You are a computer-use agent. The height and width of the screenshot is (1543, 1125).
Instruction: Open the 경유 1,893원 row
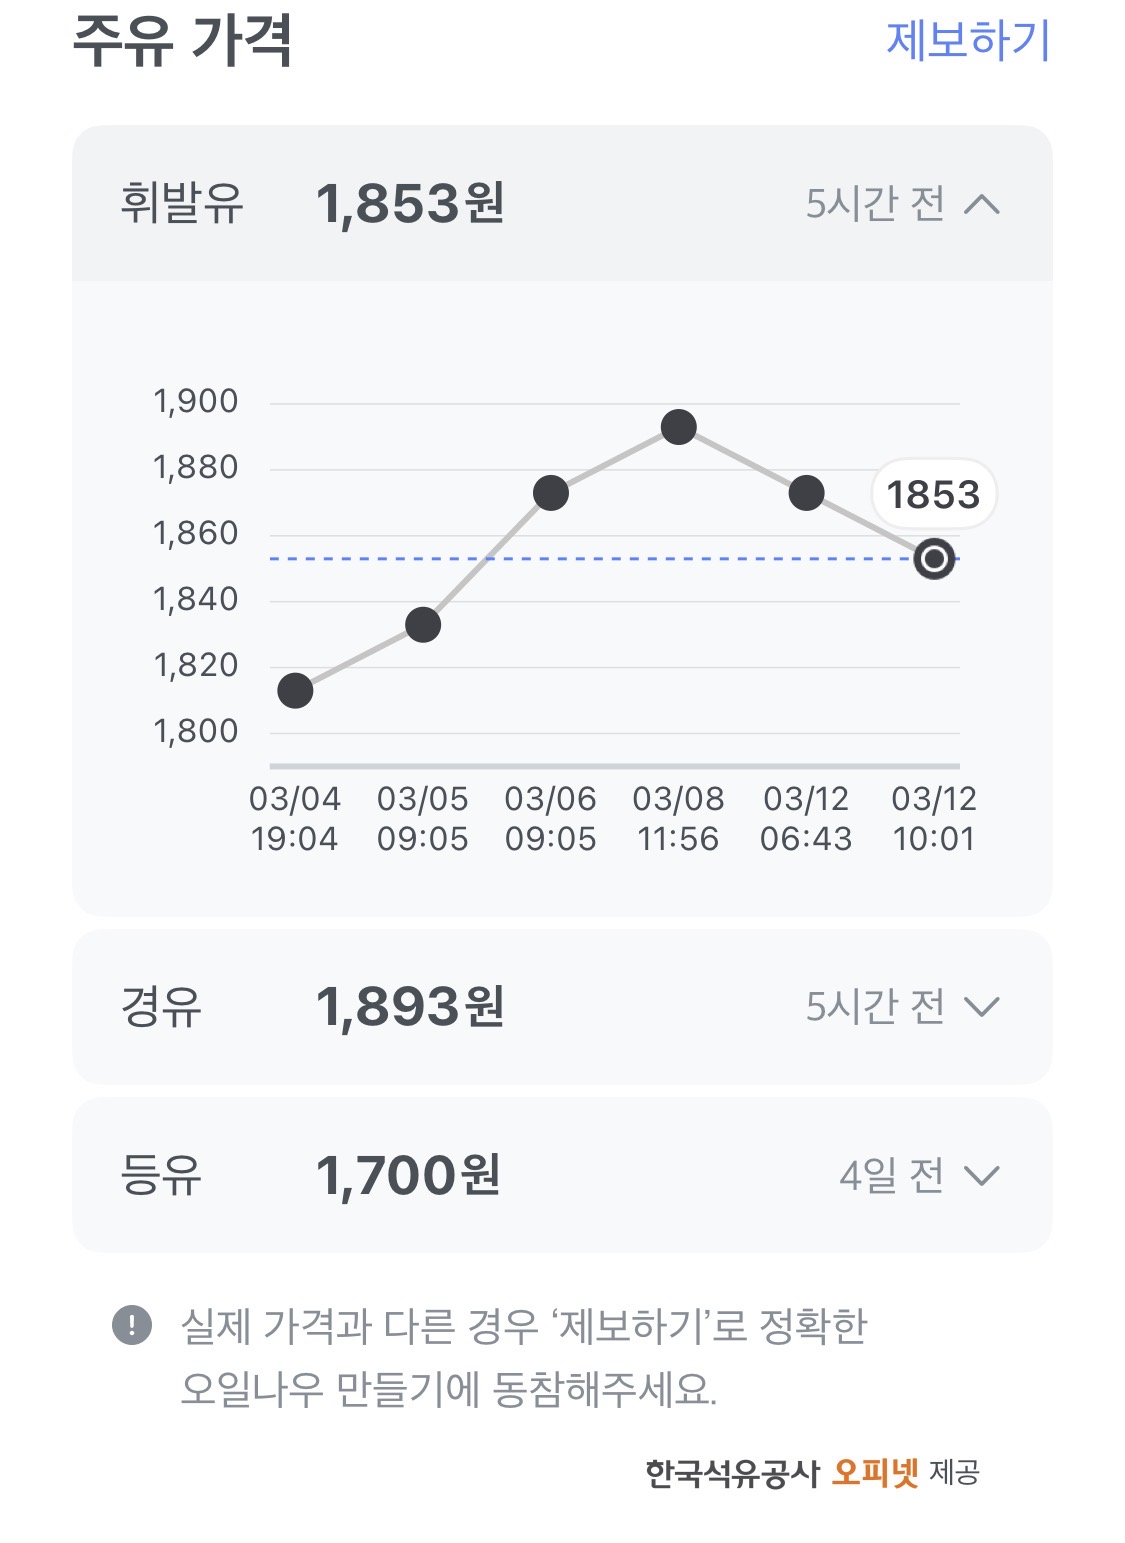562,1007
